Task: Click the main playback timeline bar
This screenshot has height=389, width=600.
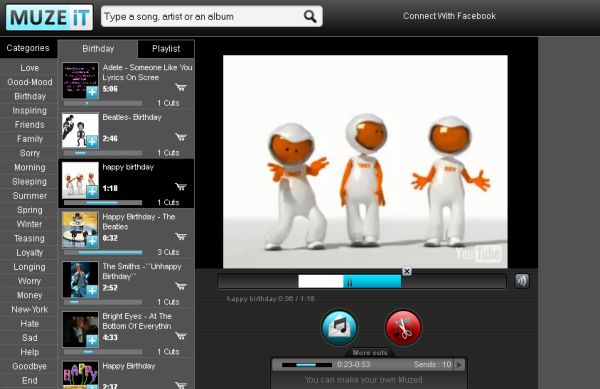Action: coord(362,282)
